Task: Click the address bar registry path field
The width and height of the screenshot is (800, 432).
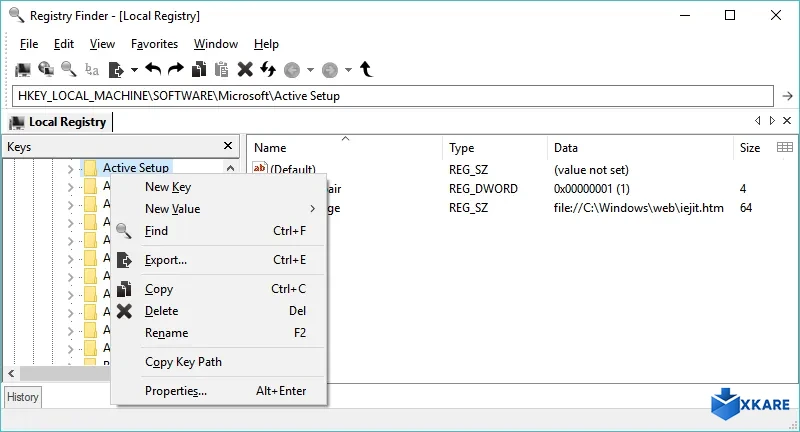Action: click(x=393, y=96)
